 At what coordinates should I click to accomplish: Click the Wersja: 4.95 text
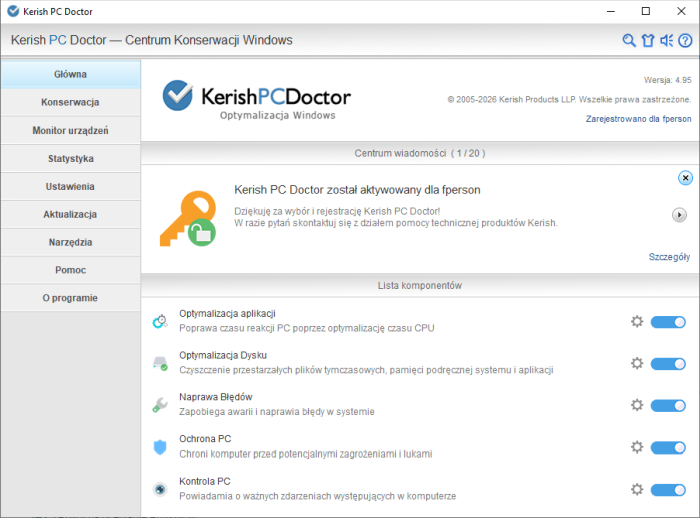coord(667,80)
